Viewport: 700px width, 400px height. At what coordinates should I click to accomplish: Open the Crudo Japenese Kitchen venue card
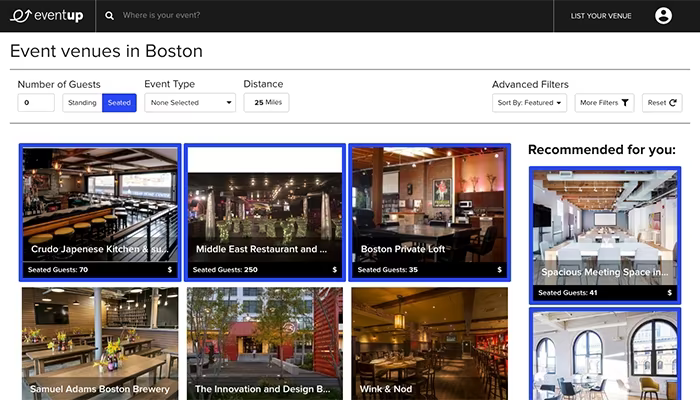(100, 212)
